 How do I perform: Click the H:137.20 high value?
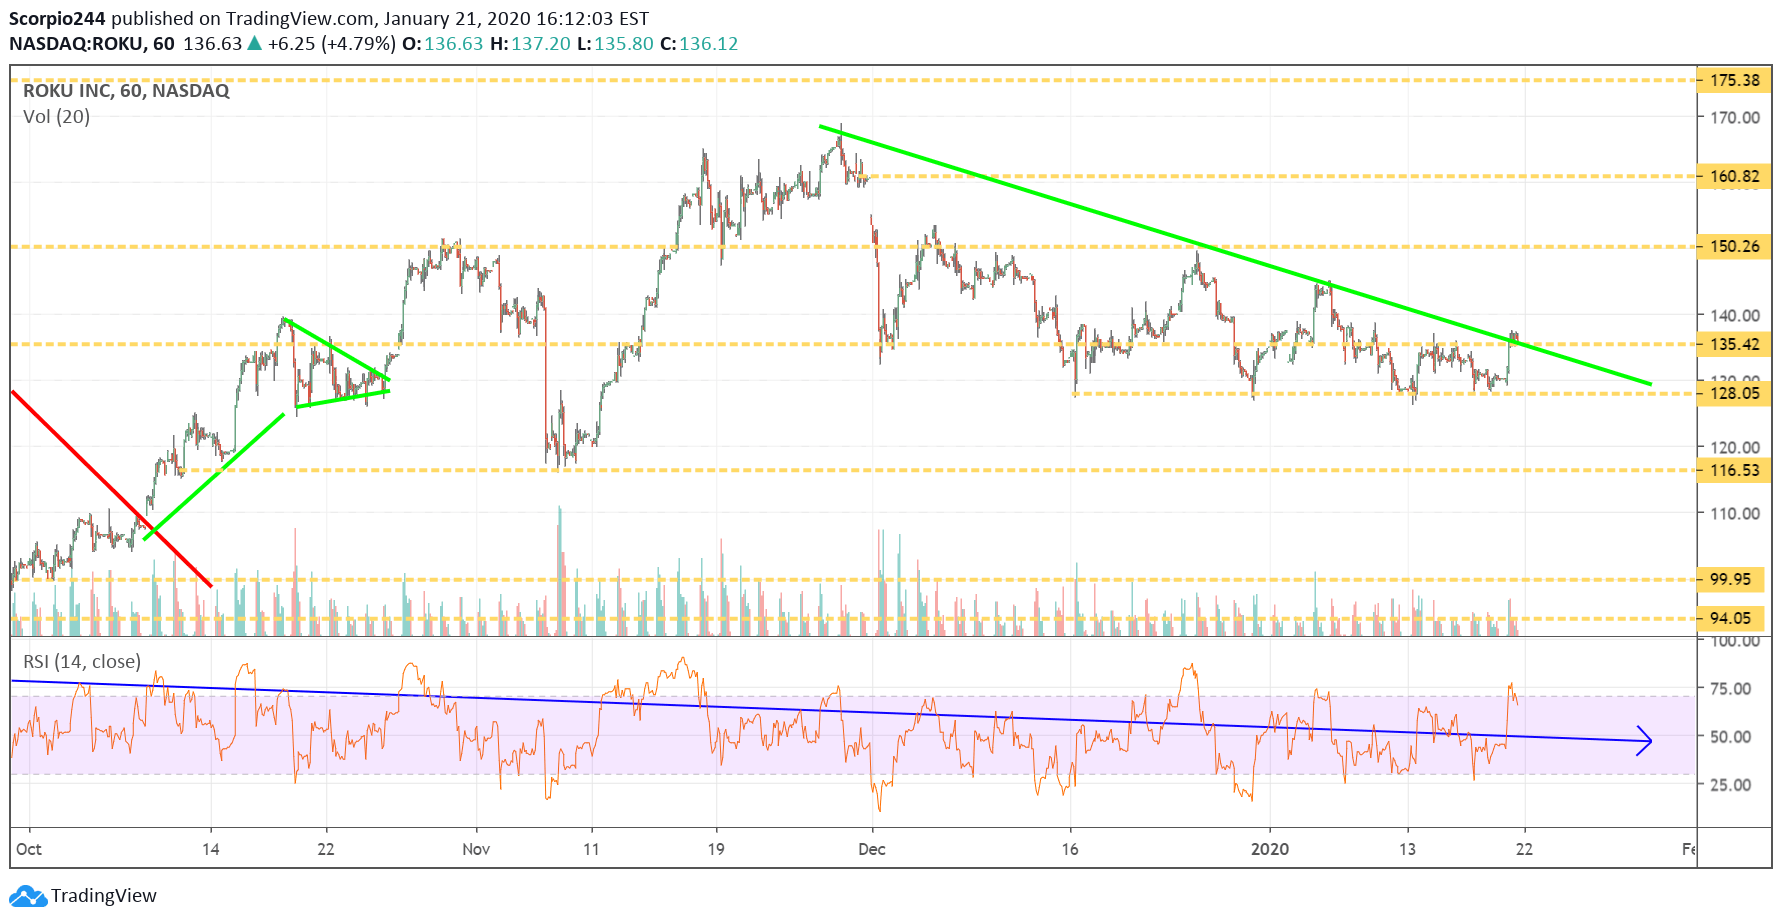pos(530,44)
